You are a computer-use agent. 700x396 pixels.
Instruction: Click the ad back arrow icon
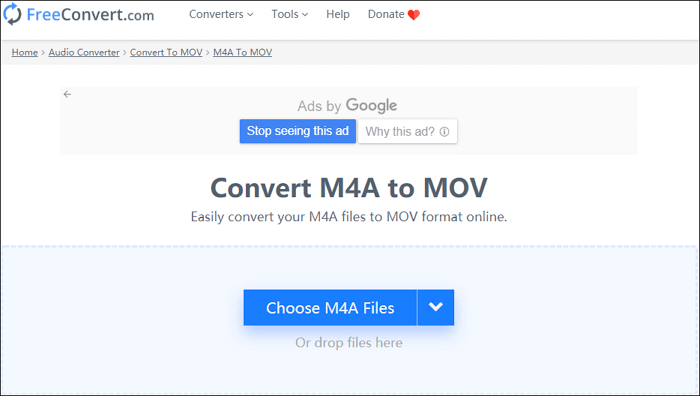point(67,94)
